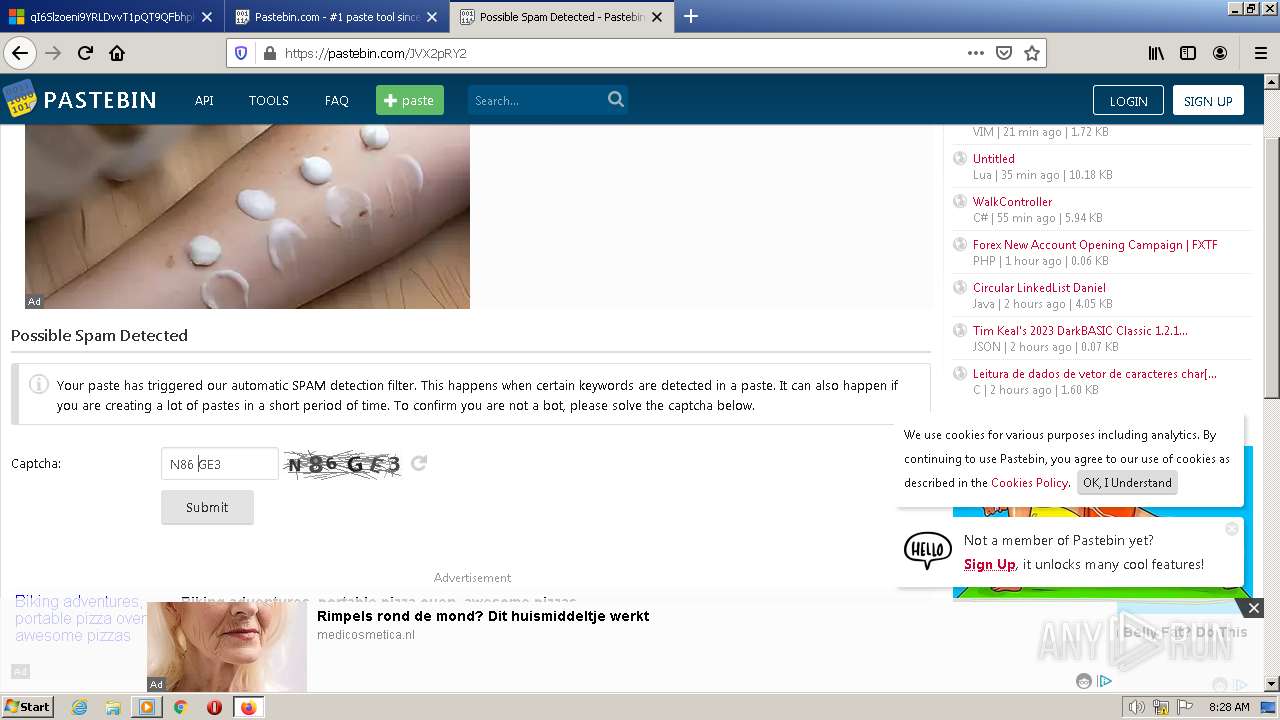Open the hand cream ad image
Image resolution: width=1280 pixels, height=720 pixels.
[x=247, y=216]
